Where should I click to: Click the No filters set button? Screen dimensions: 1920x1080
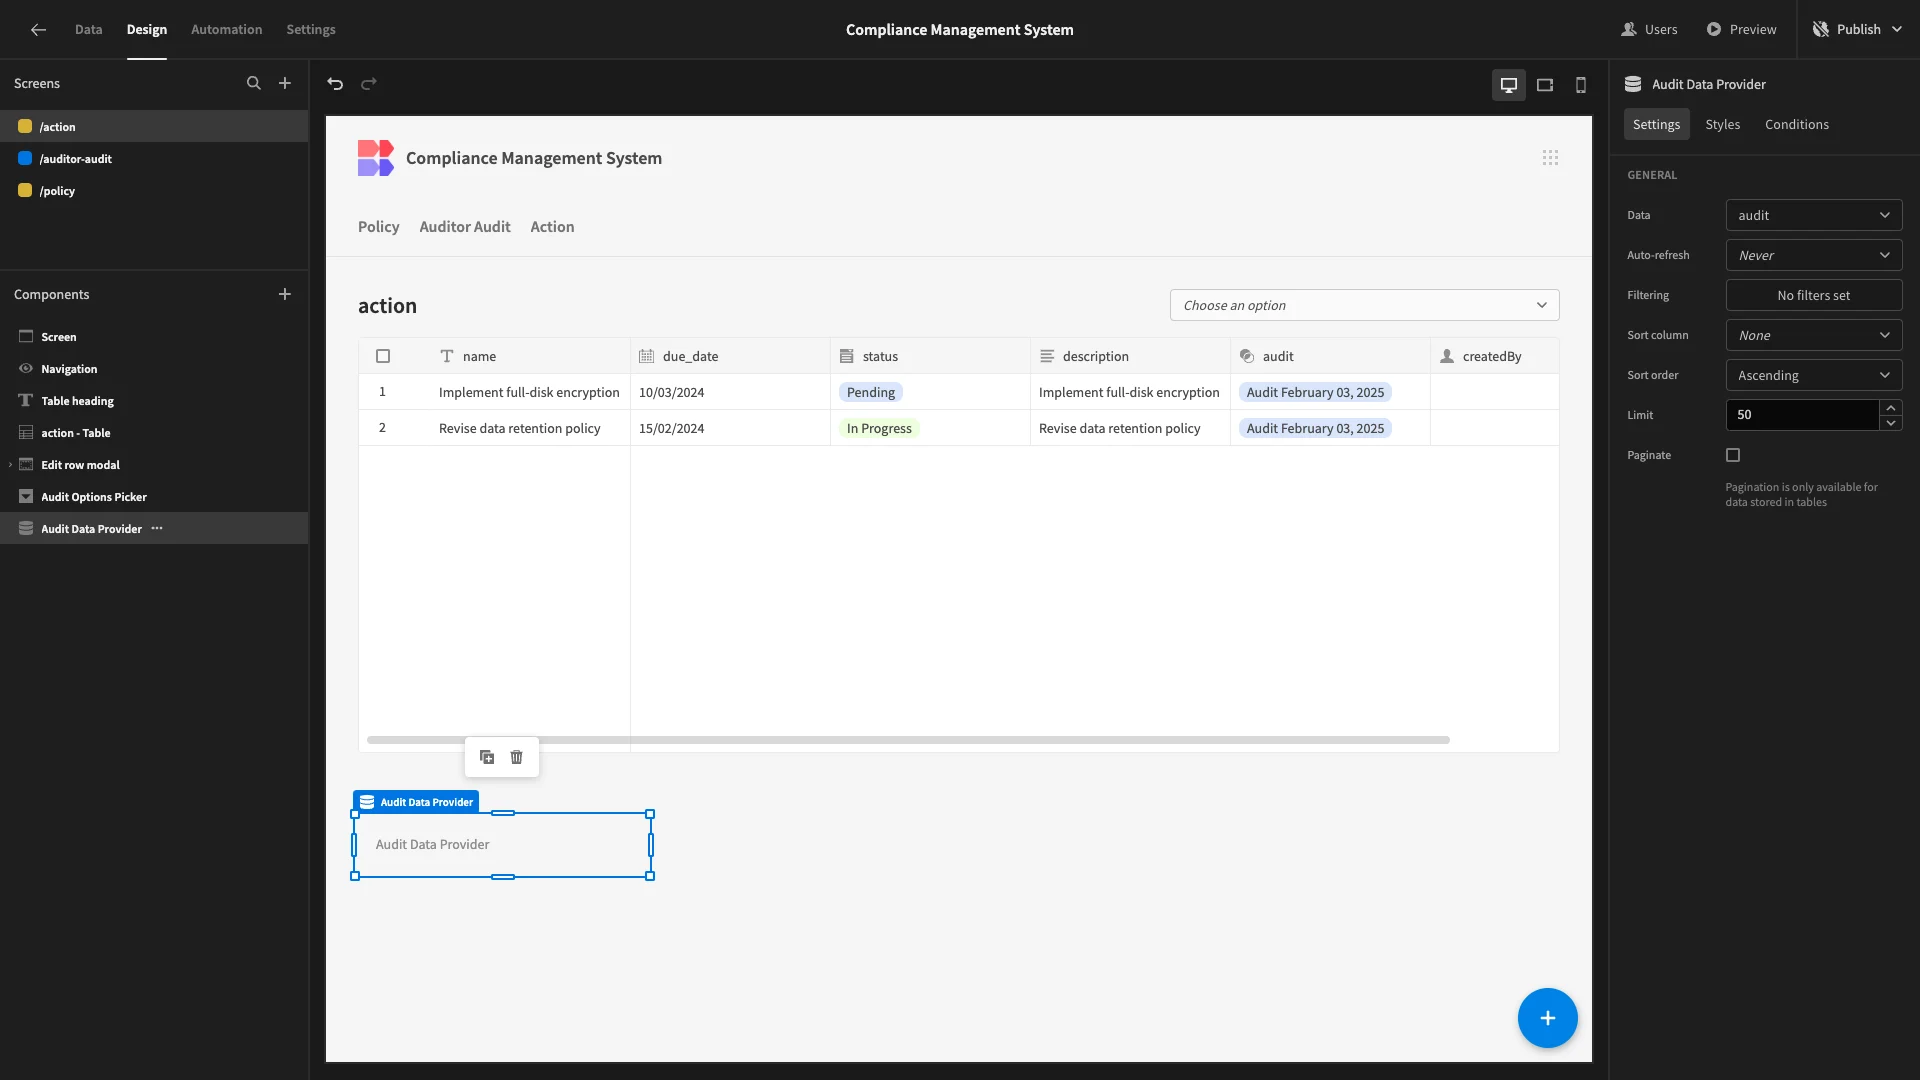click(x=1813, y=295)
